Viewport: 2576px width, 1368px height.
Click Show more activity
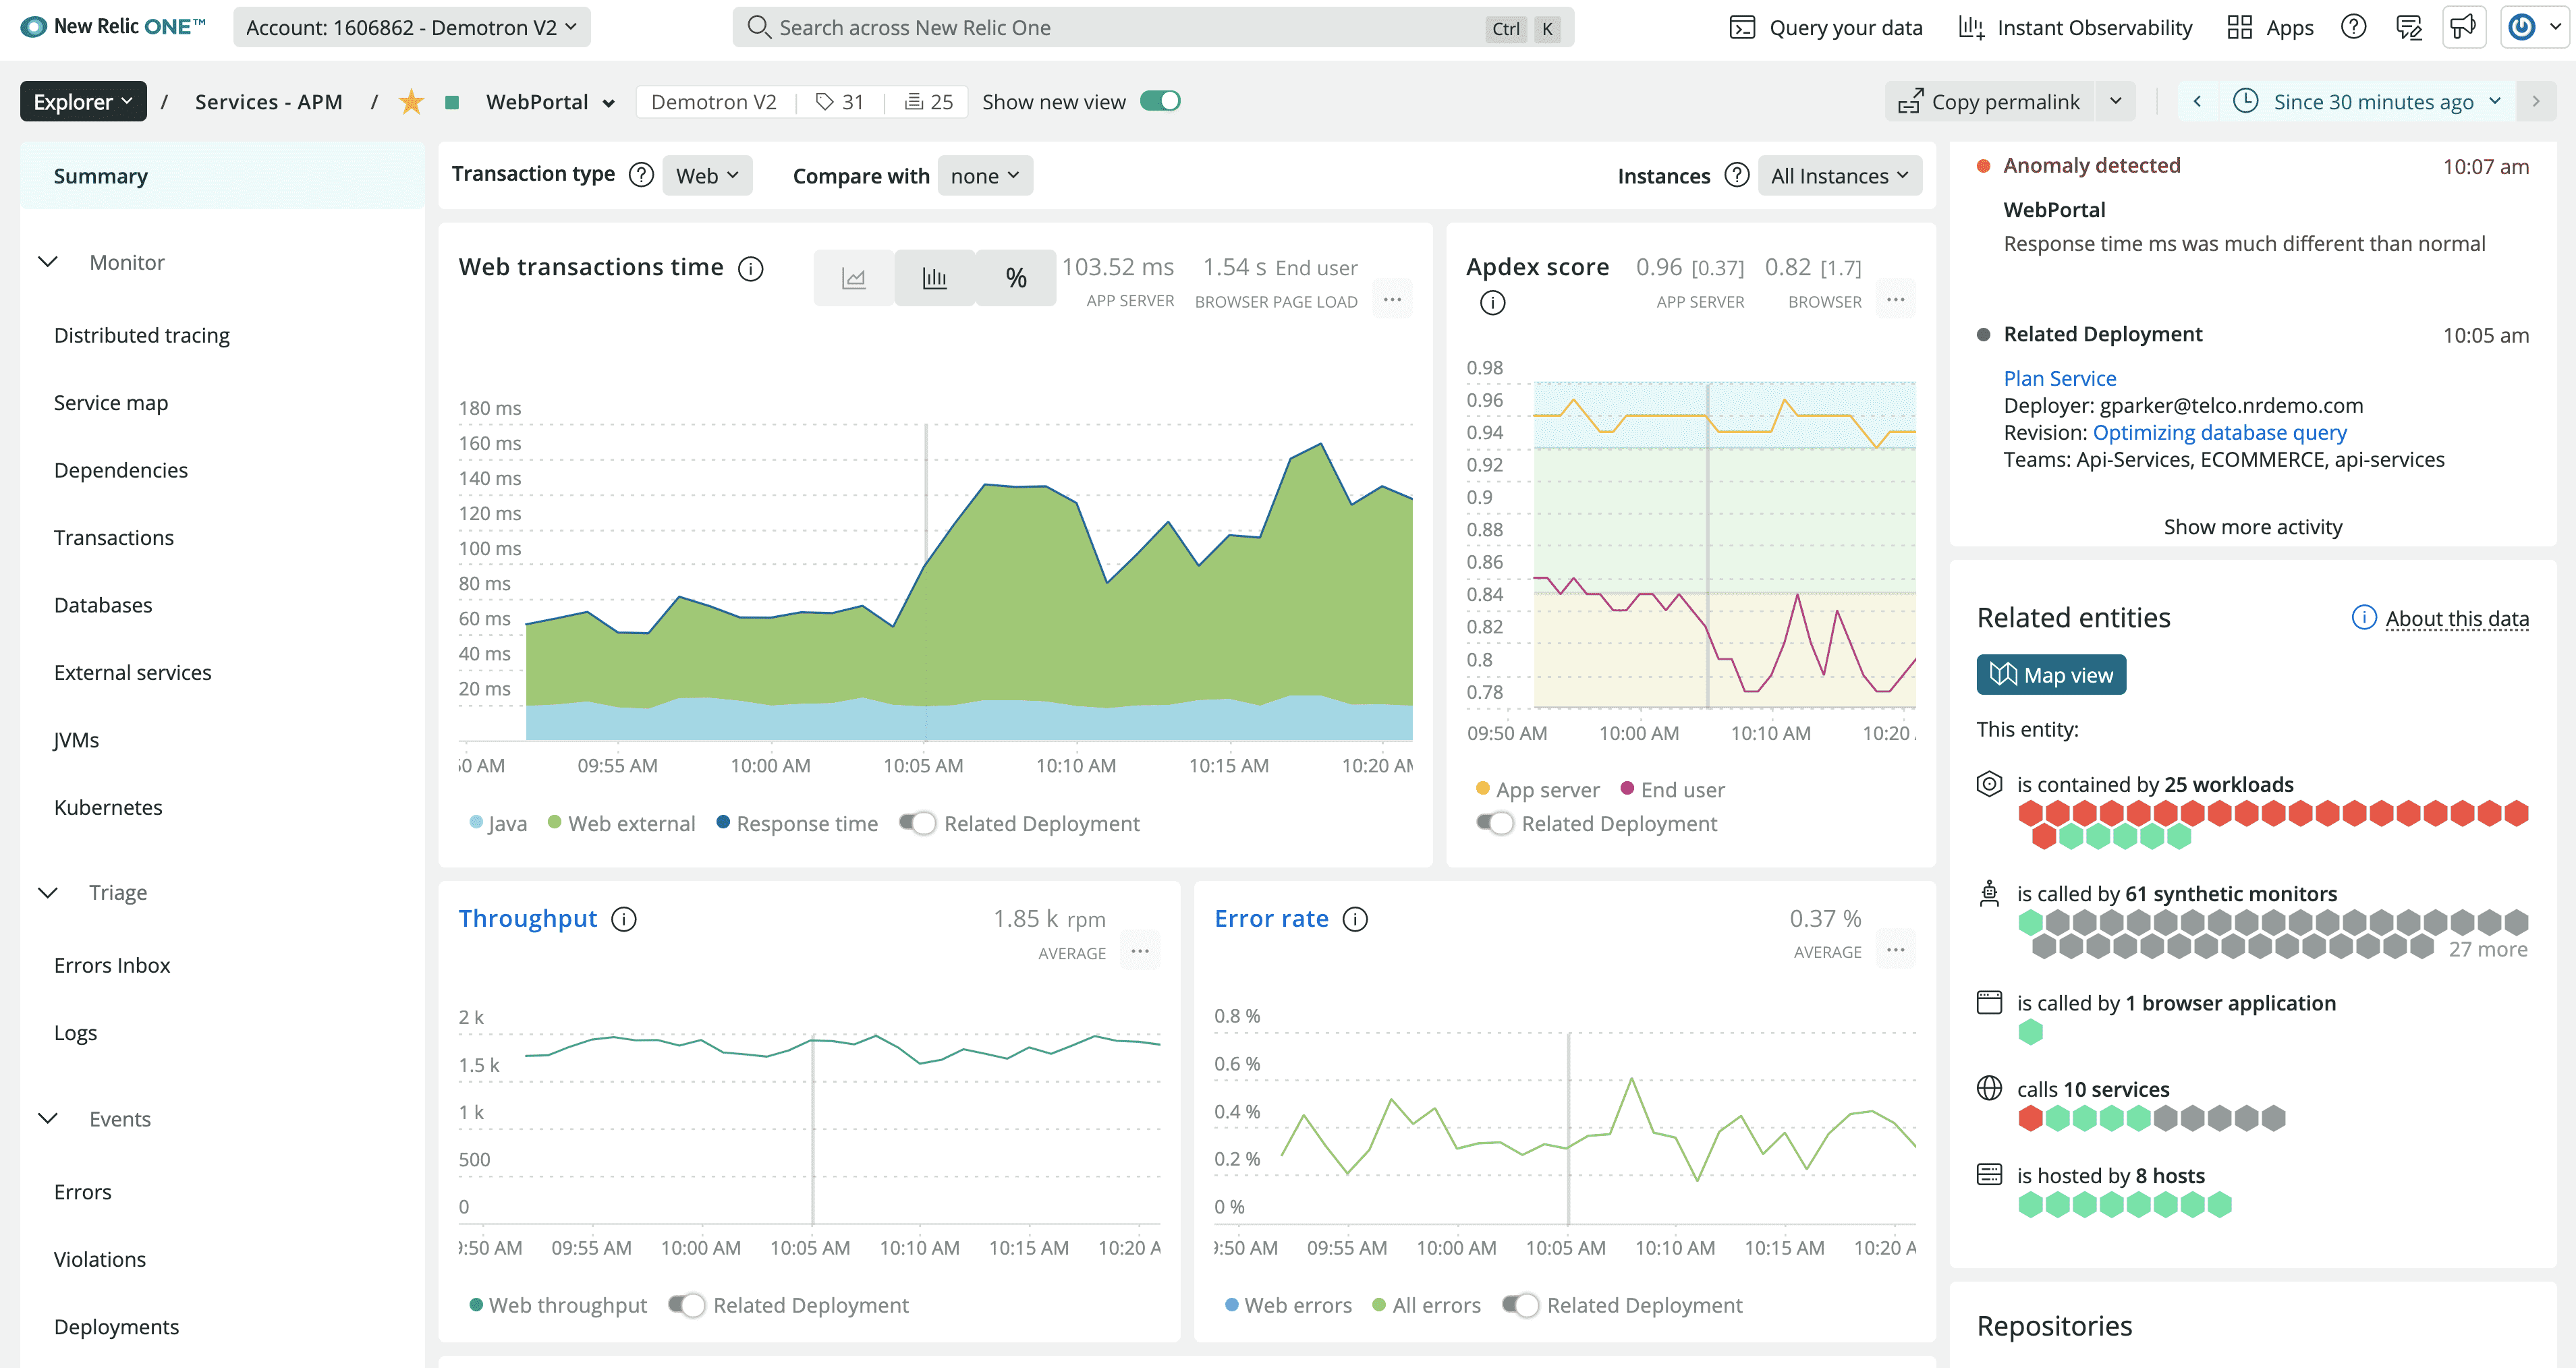coord(2252,526)
